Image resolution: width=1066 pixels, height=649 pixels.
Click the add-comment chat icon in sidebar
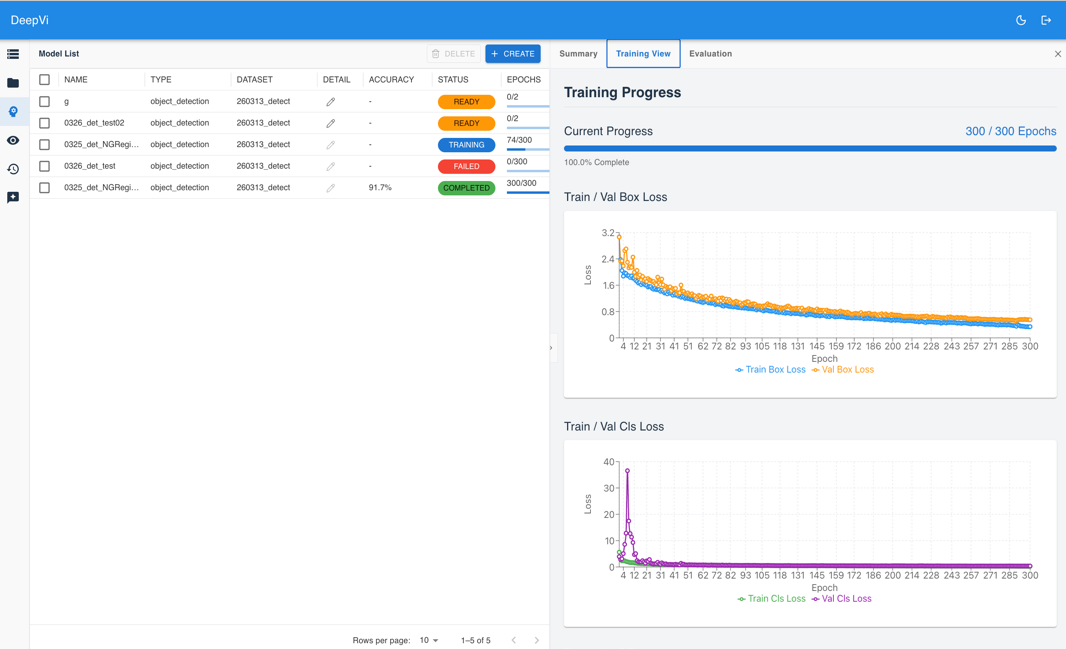coord(13,198)
